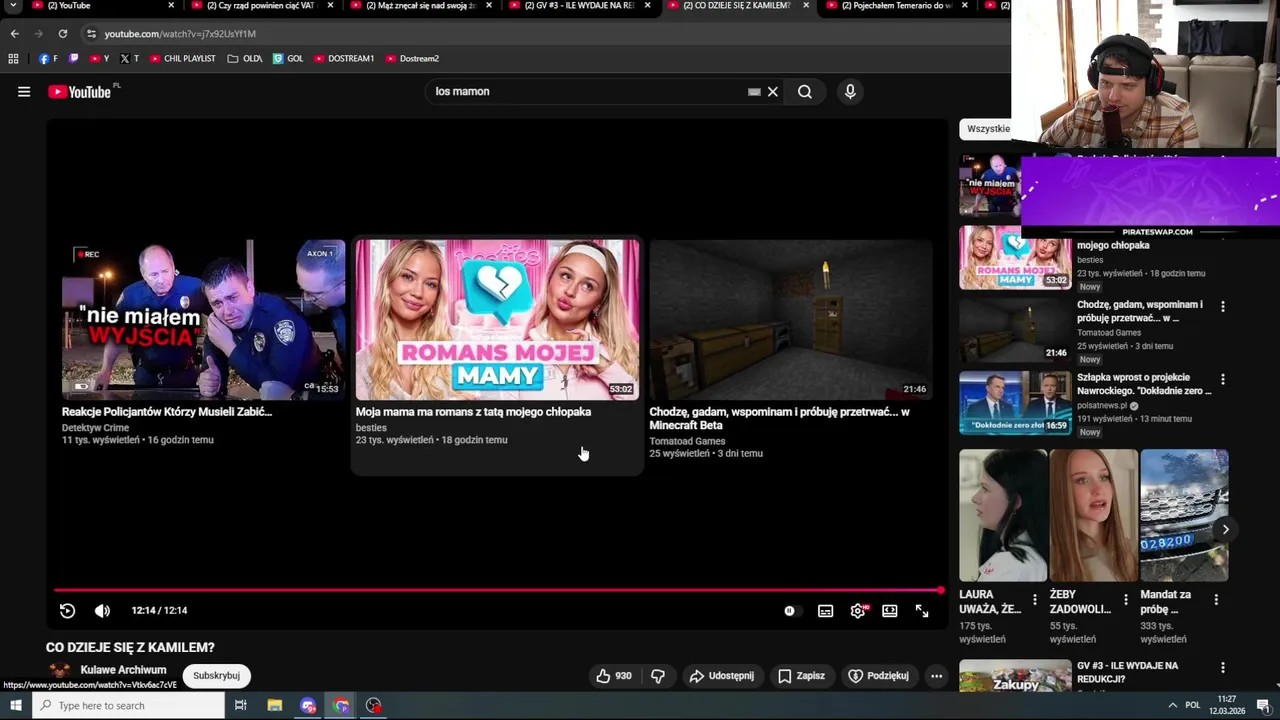
Task: Toggle the autoplay switch in player
Action: [x=790, y=611]
